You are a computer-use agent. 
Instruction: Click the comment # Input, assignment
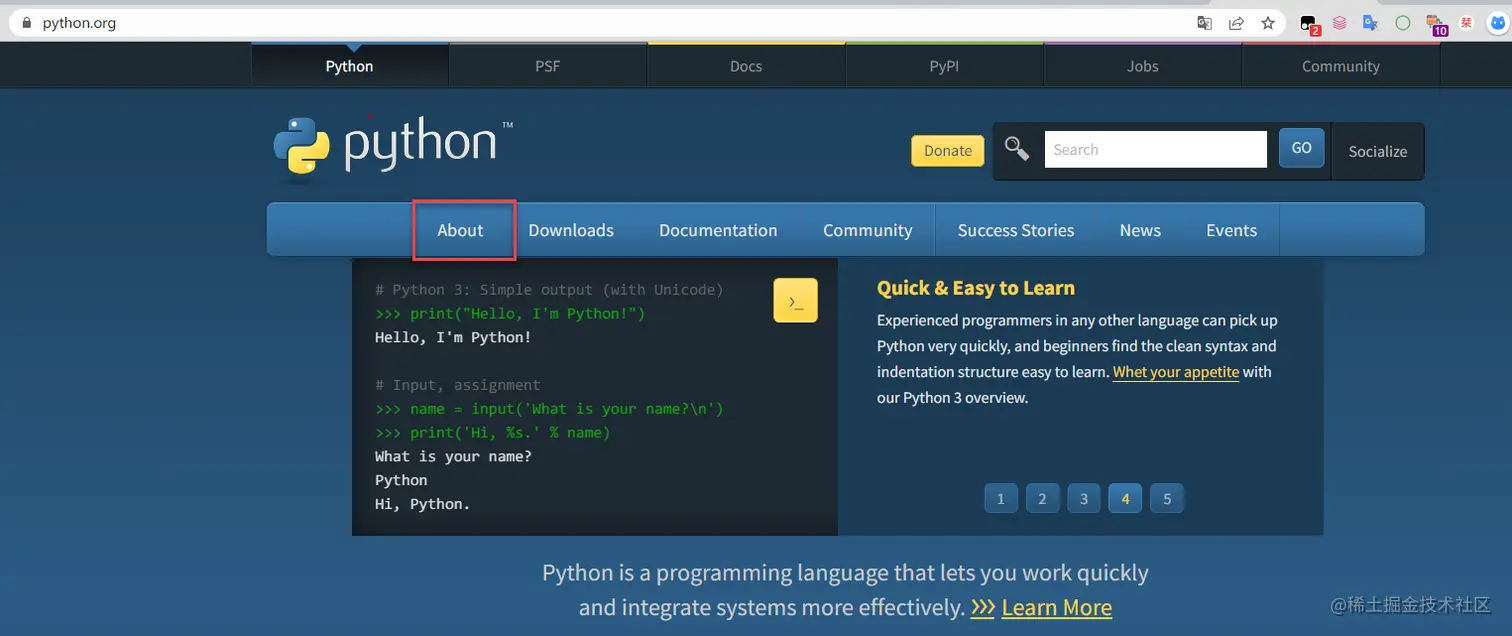(x=458, y=385)
